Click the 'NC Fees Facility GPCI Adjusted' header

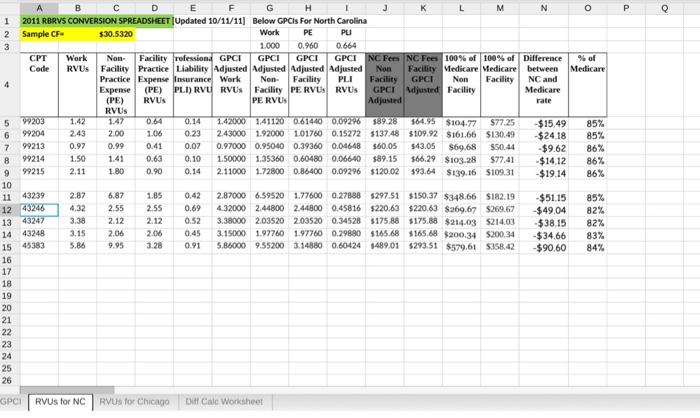(x=423, y=85)
